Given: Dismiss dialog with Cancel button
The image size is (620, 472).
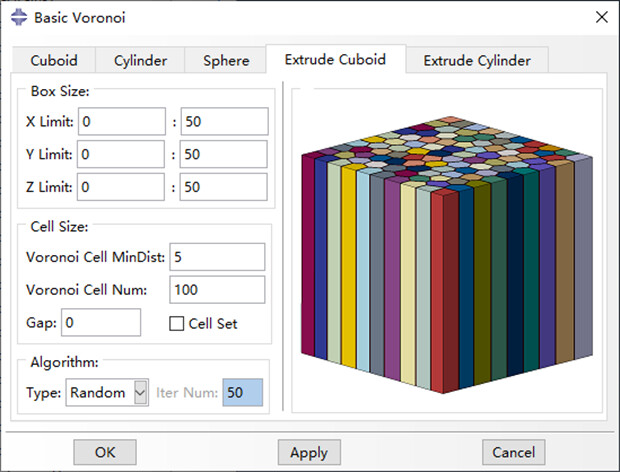Looking at the screenshot, I should (513, 452).
